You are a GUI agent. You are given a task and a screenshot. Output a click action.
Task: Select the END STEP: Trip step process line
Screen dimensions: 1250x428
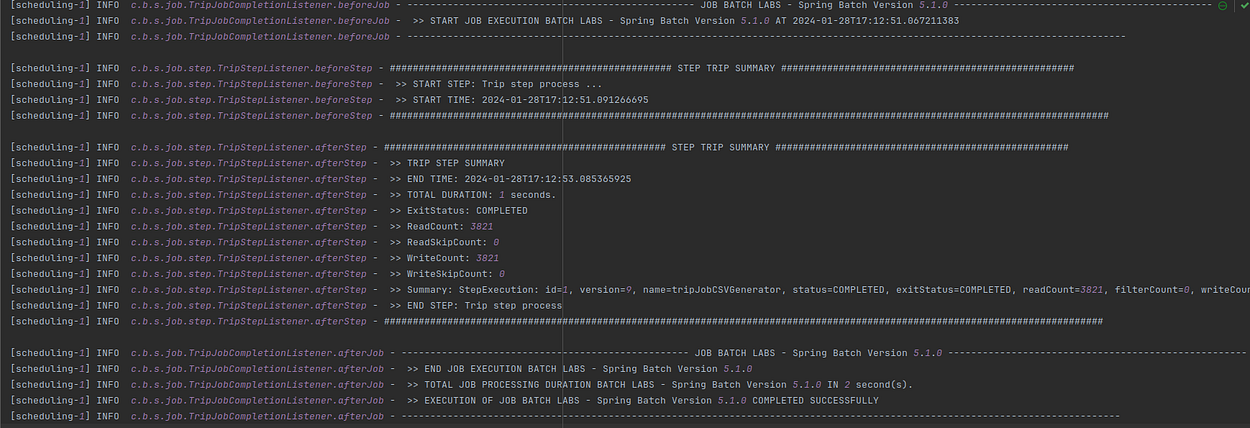[285, 306]
